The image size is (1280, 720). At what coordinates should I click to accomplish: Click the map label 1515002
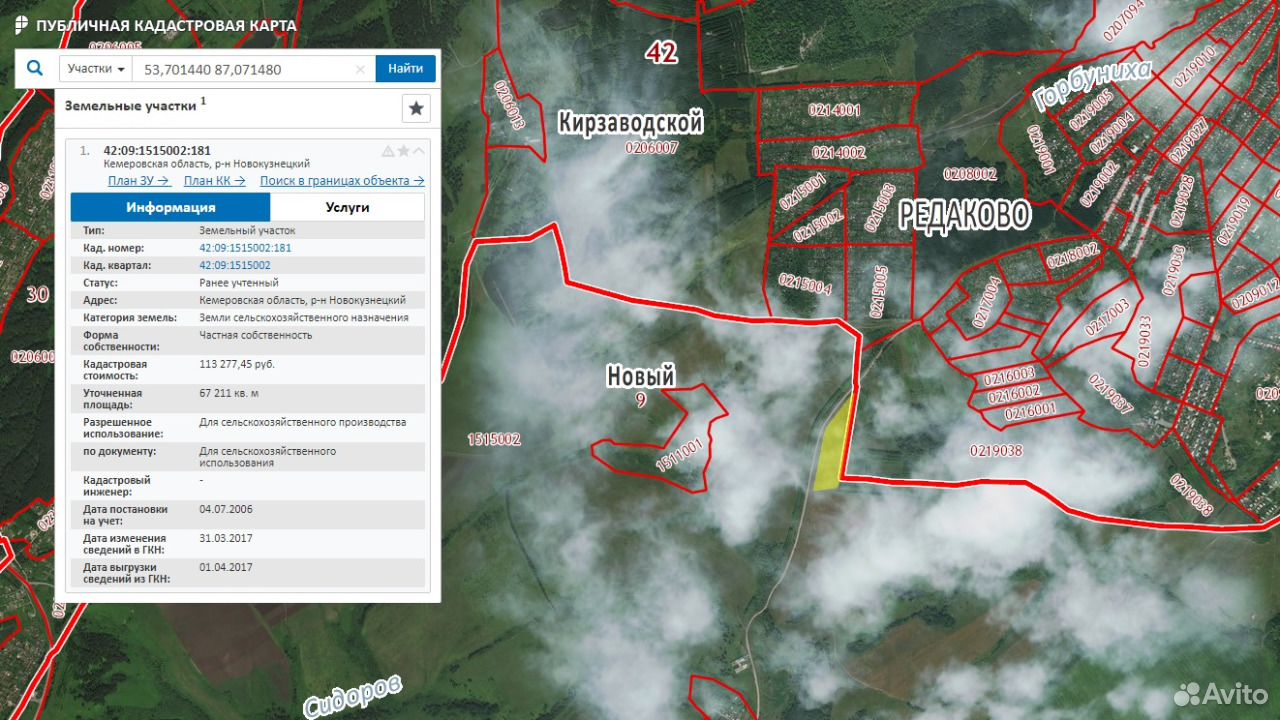pyautogui.click(x=494, y=439)
